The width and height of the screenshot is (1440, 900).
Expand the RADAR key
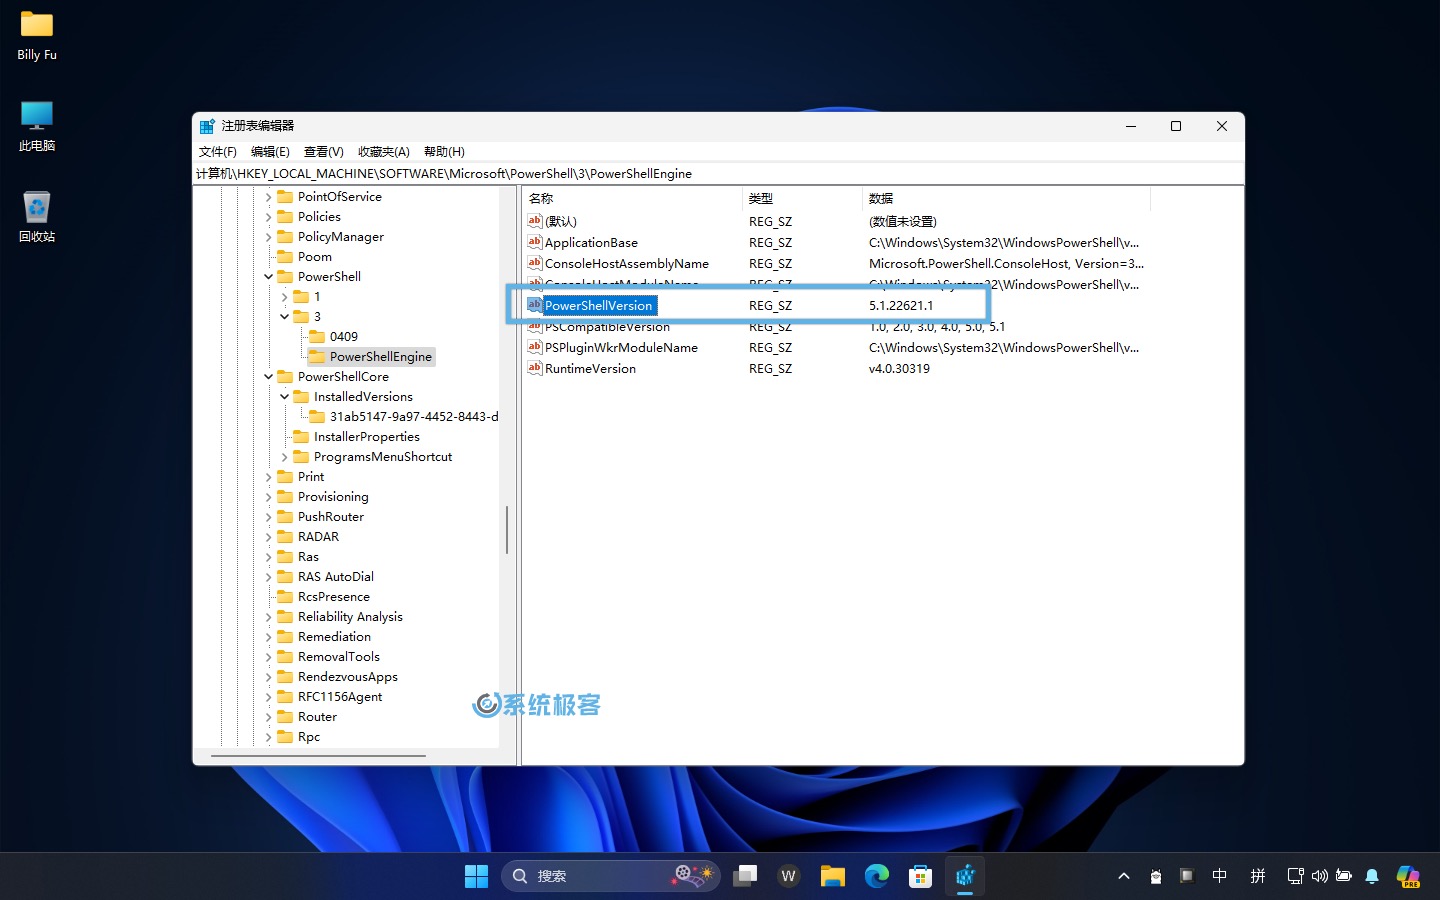pyautogui.click(x=269, y=537)
